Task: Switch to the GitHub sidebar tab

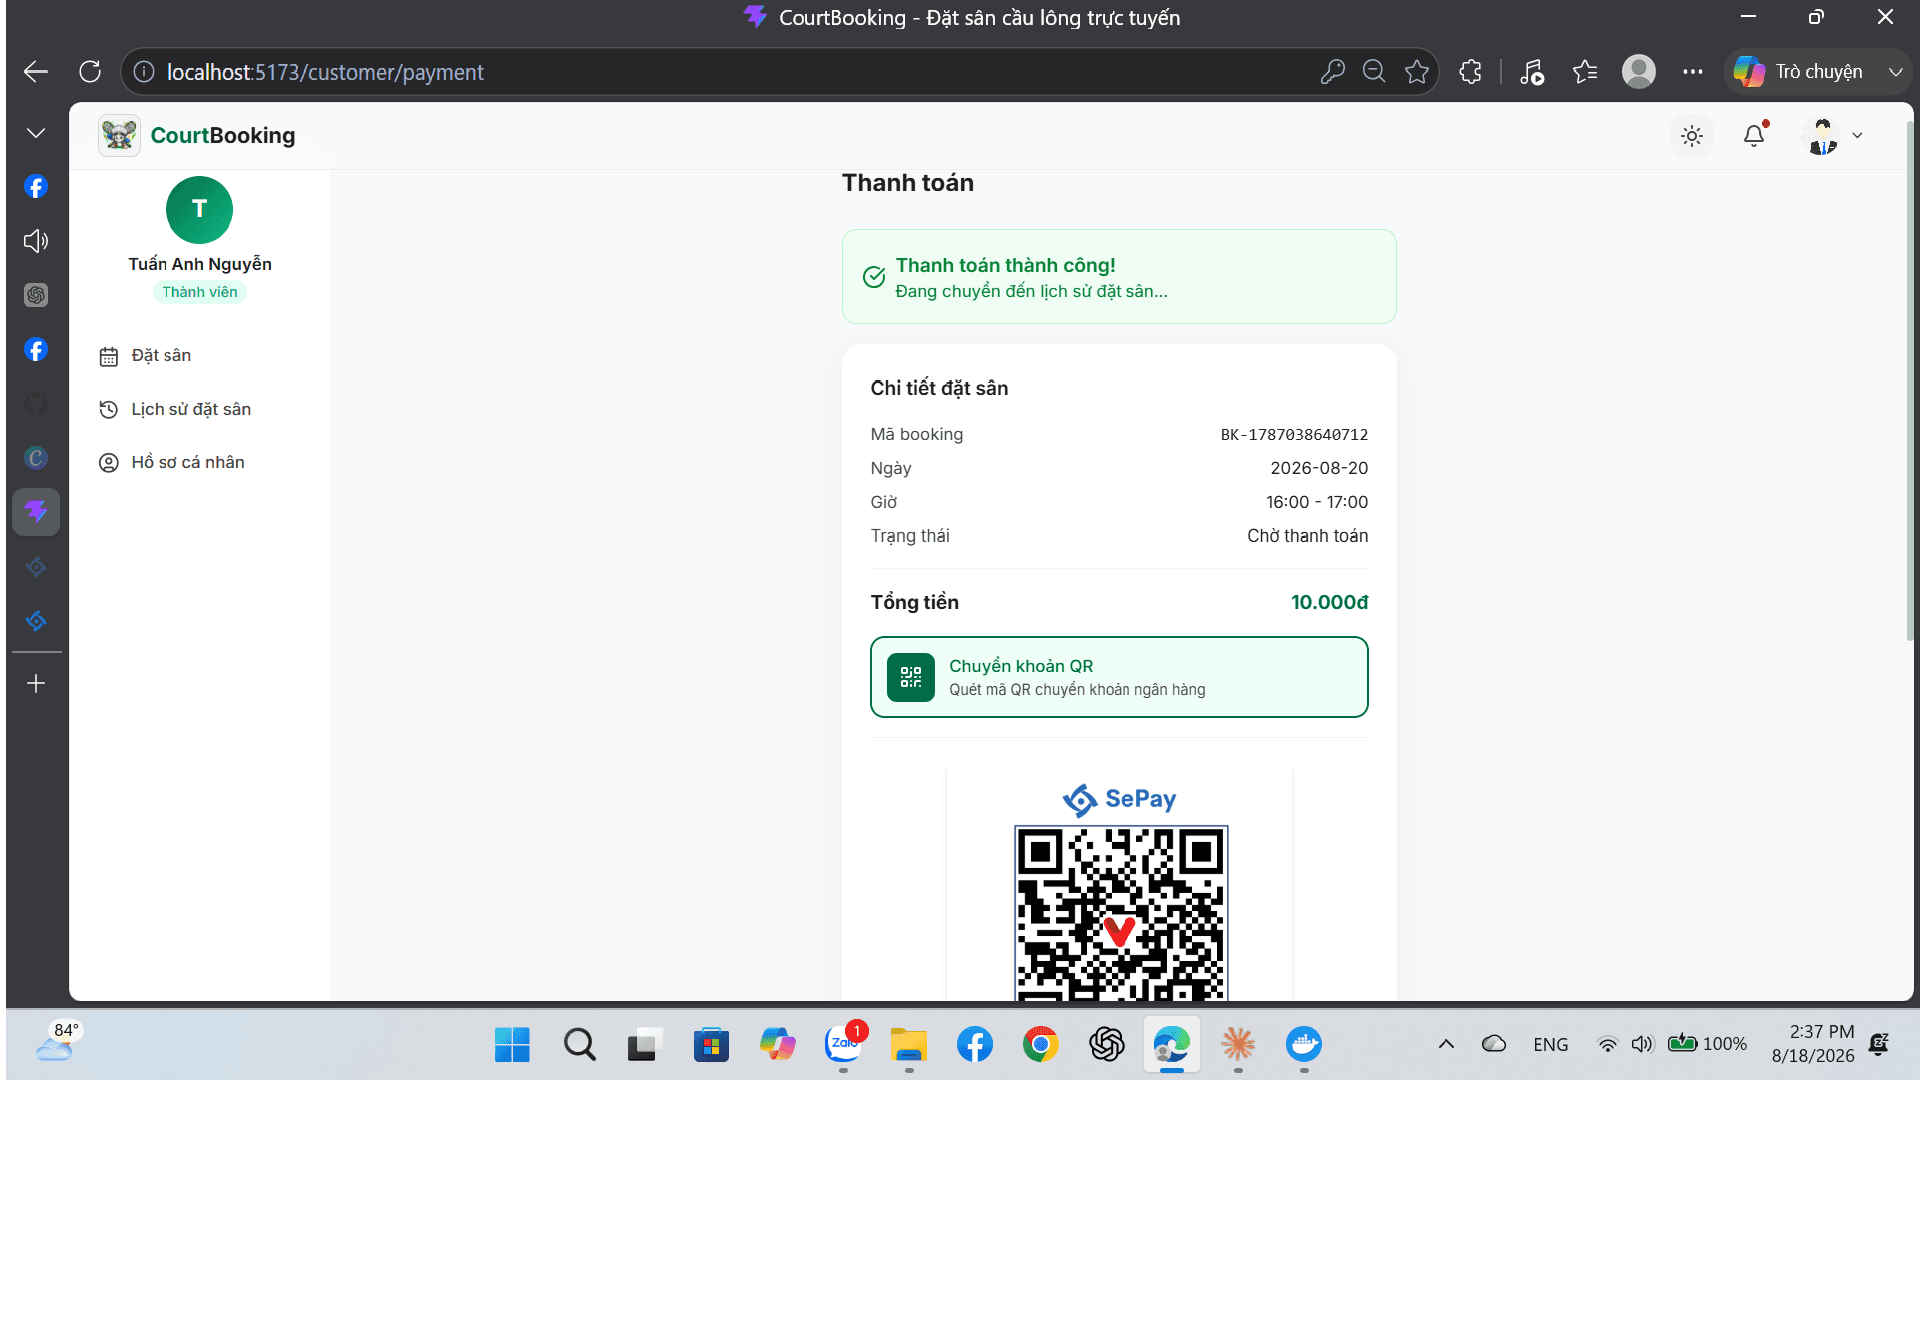Action: [36, 404]
